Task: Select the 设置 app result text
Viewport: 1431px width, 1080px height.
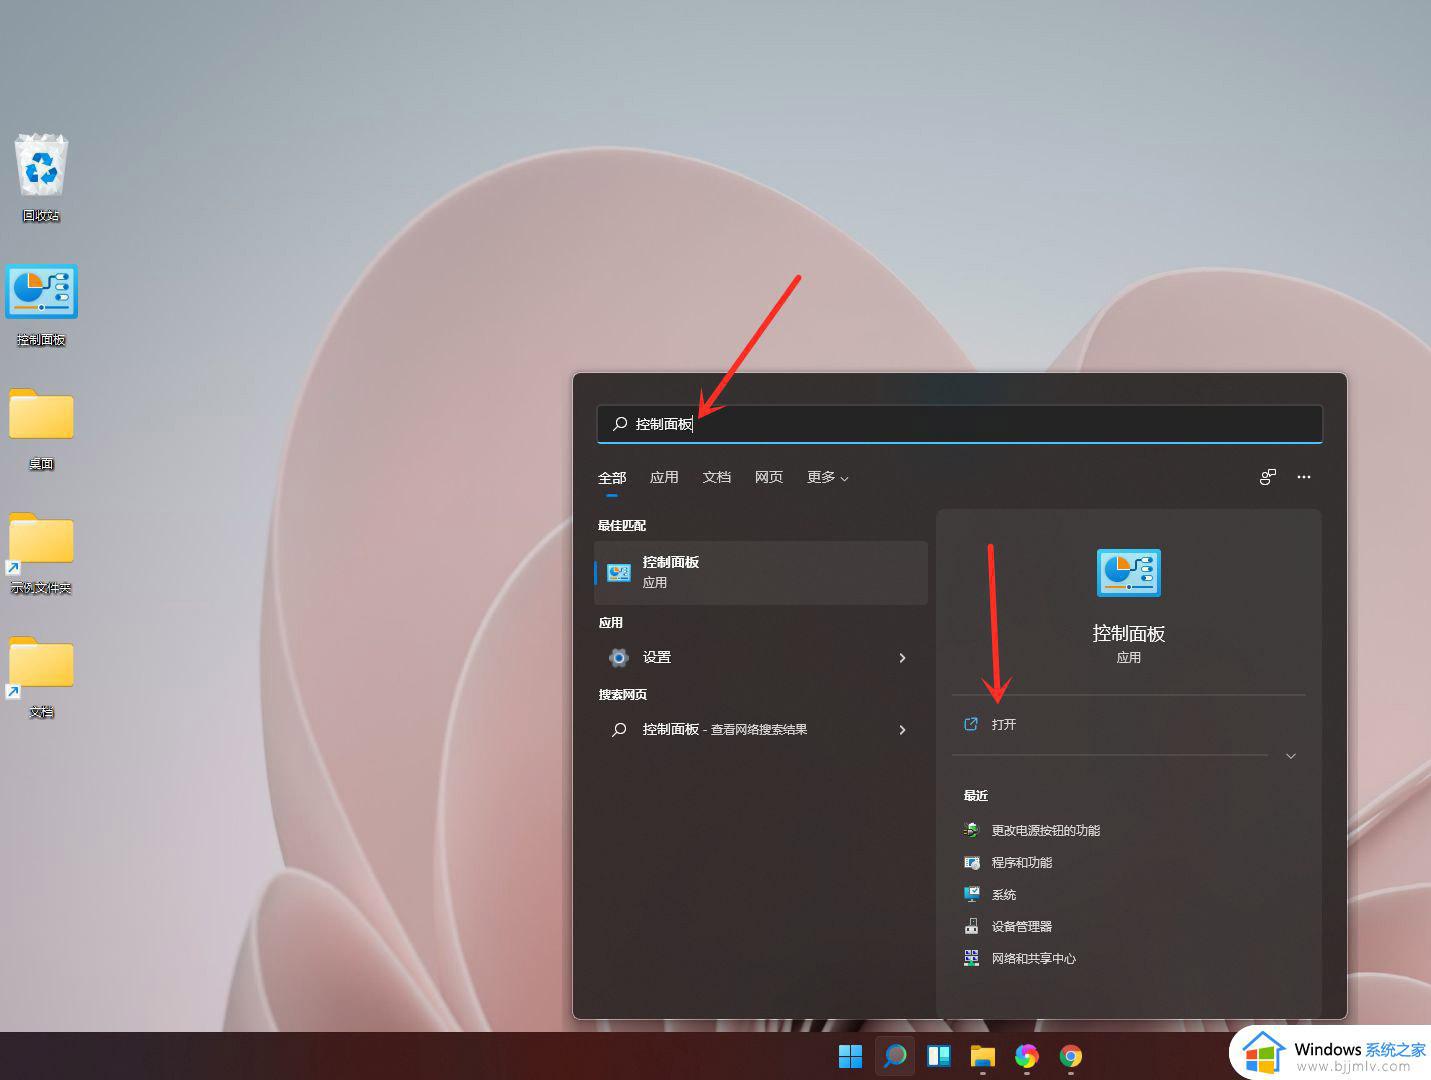Action: click(657, 657)
